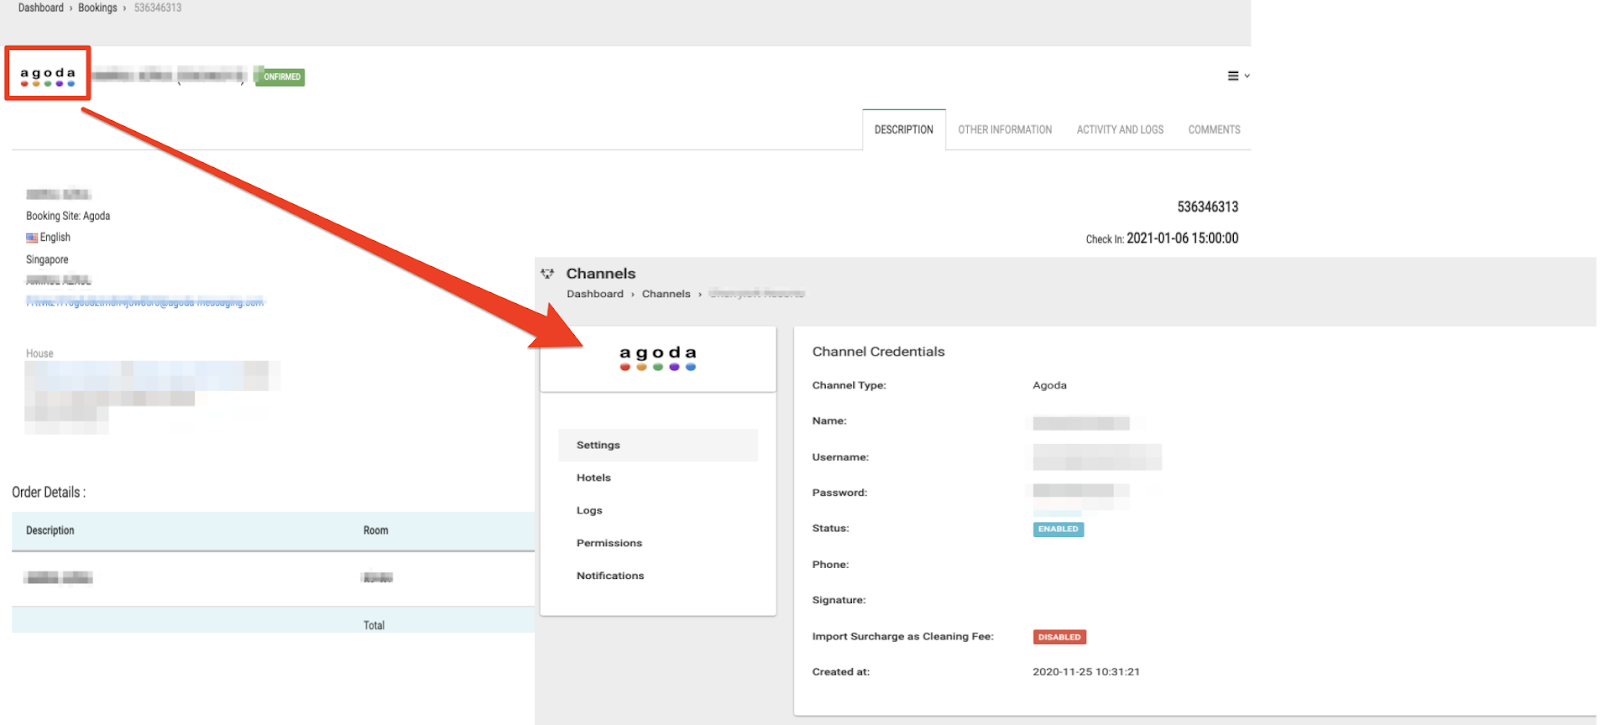This screenshot has height=725, width=1600.
Task: Open Hotels in the channel sidebar
Action: click(x=593, y=478)
